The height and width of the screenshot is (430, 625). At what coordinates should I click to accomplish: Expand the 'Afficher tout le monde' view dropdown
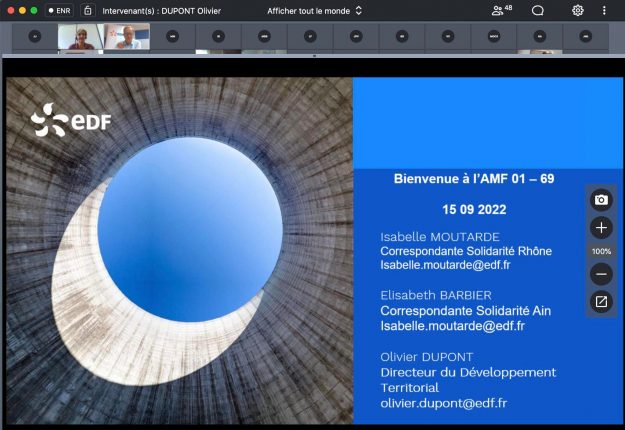pos(314,10)
